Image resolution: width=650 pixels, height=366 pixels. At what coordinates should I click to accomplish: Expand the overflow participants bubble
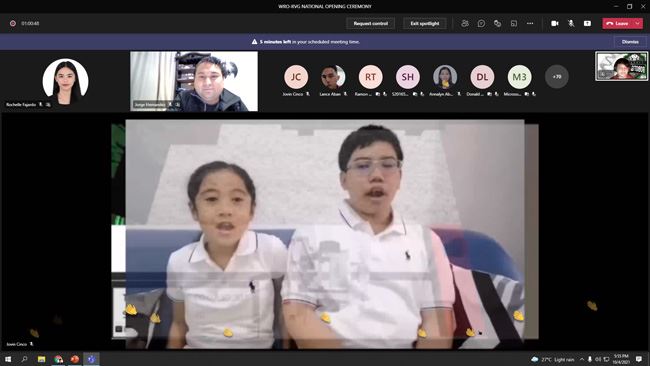click(557, 77)
